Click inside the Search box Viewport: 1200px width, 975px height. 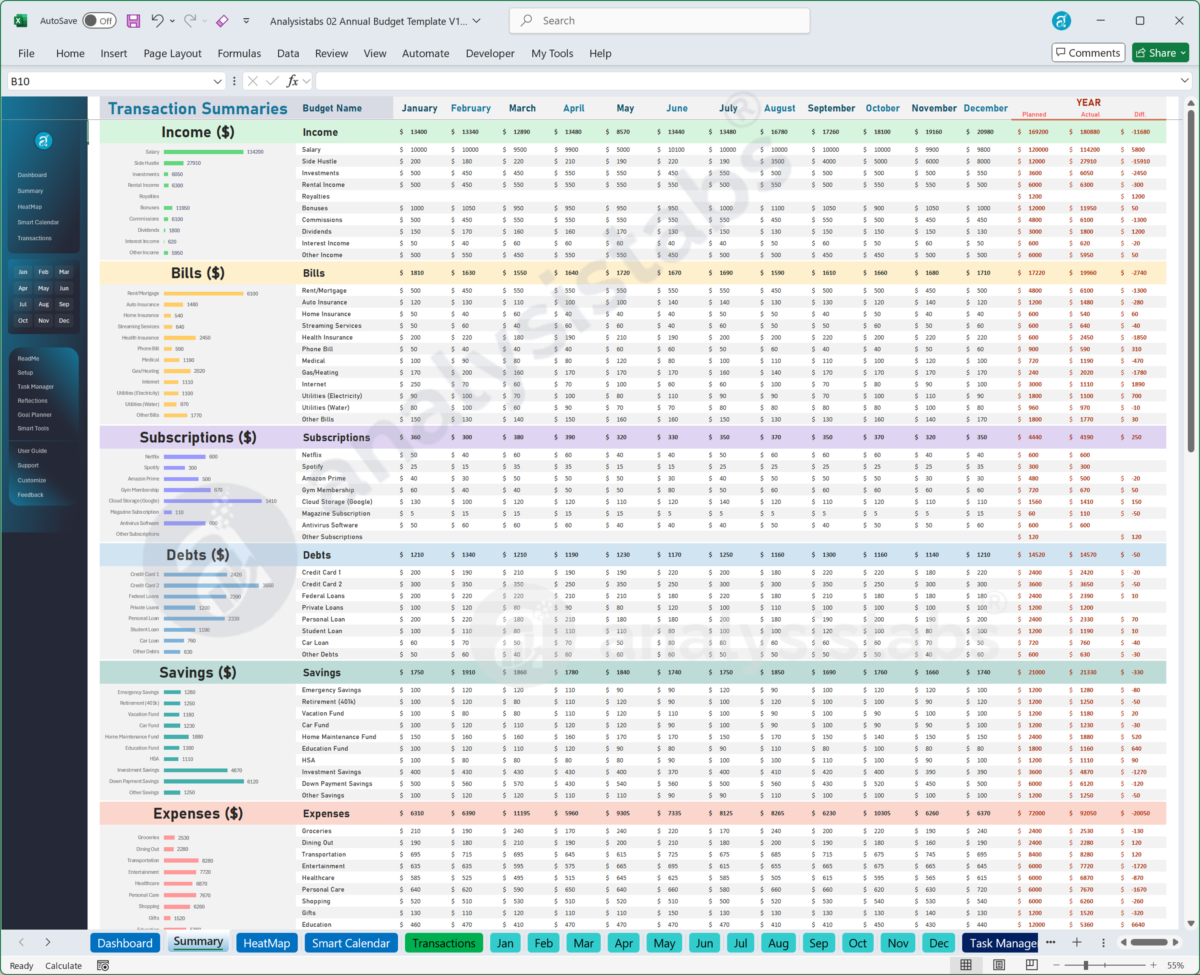coord(658,20)
